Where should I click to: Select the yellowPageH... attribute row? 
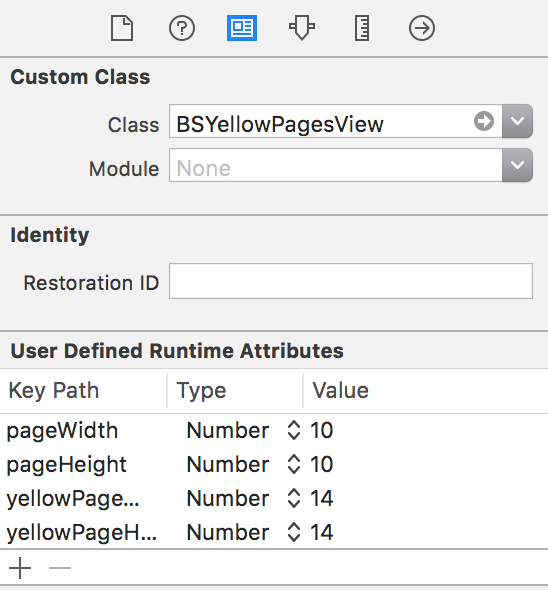pos(274,532)
